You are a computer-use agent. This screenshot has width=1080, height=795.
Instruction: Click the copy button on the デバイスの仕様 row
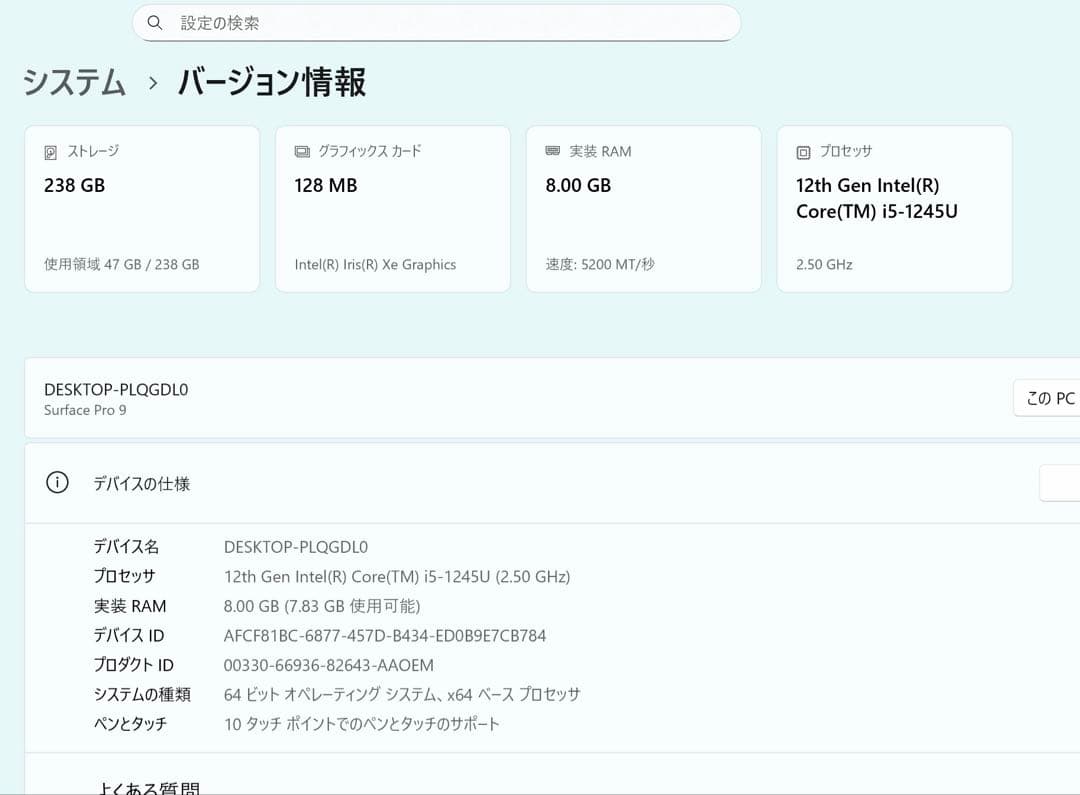point(1062,483)
